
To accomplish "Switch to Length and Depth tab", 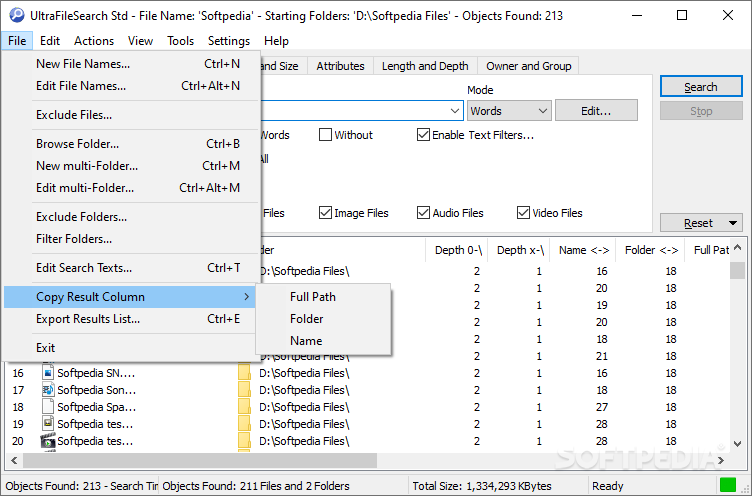I will 425,66.
